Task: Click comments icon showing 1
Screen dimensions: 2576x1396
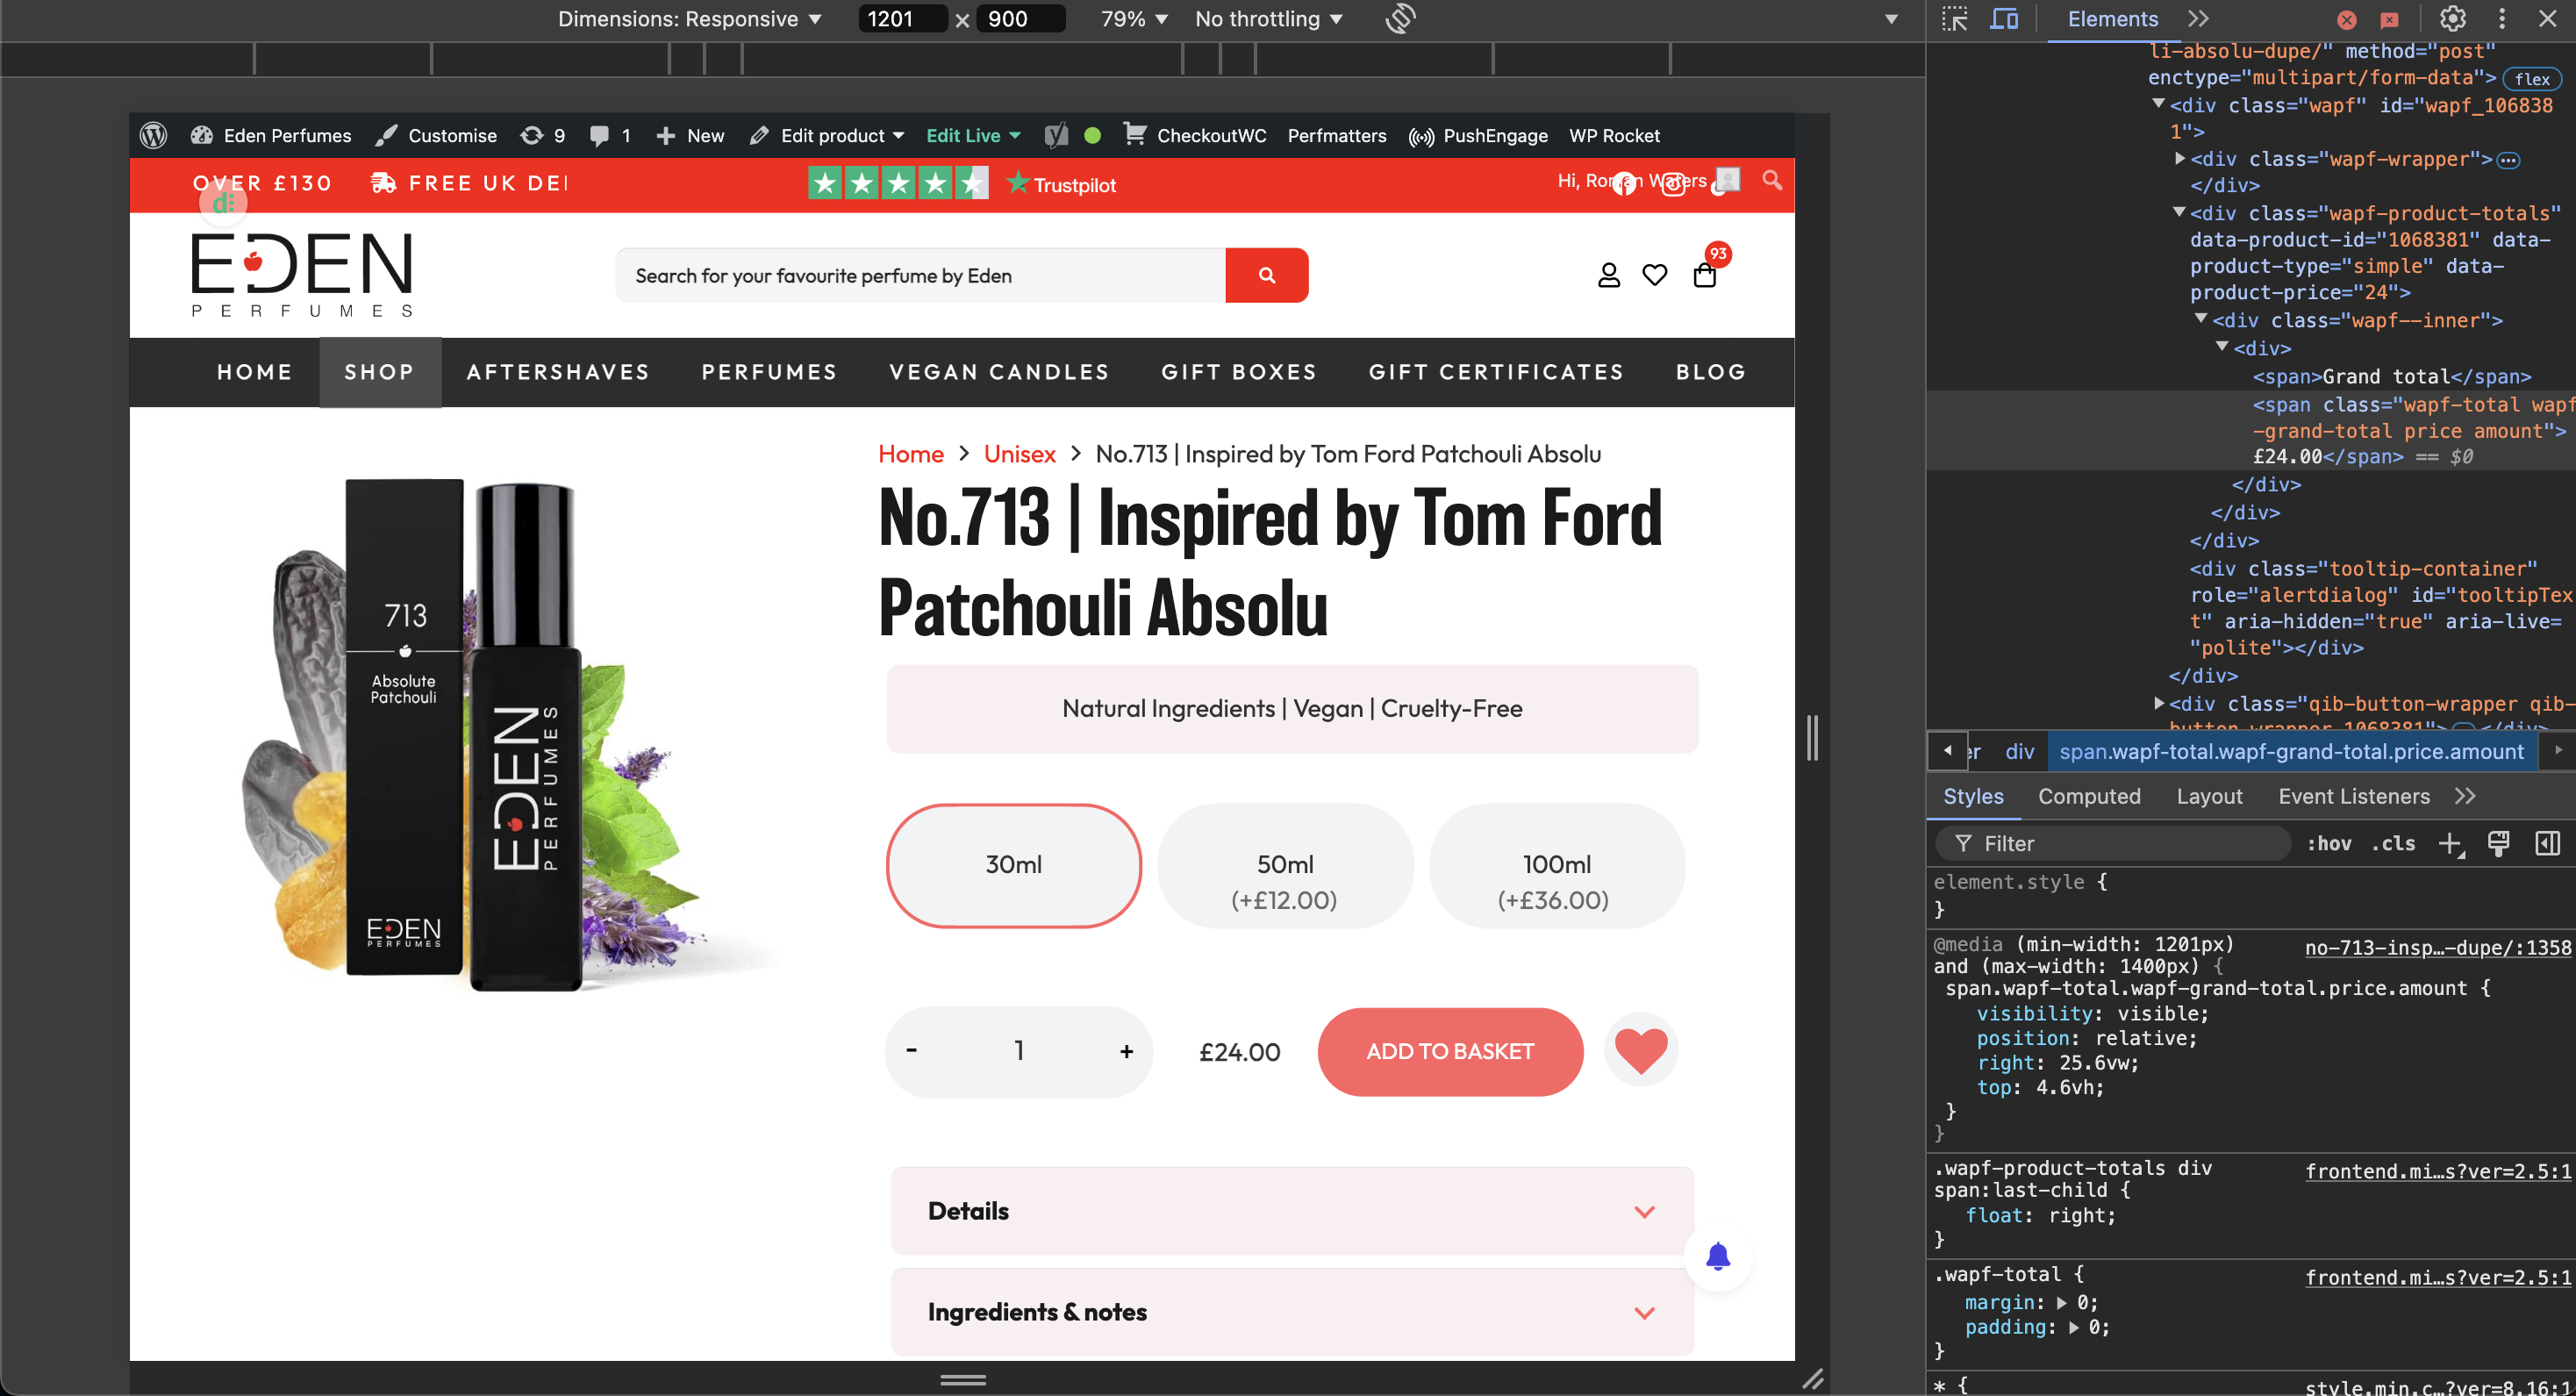Action: [610, 135]
